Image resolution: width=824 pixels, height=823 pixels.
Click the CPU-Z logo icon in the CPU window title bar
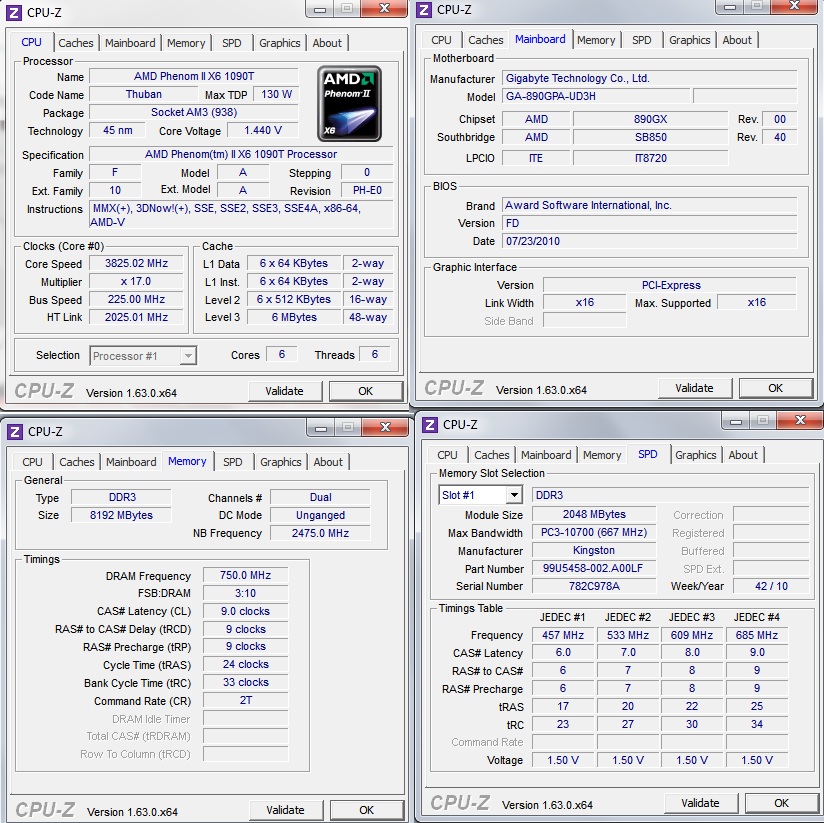14,12
